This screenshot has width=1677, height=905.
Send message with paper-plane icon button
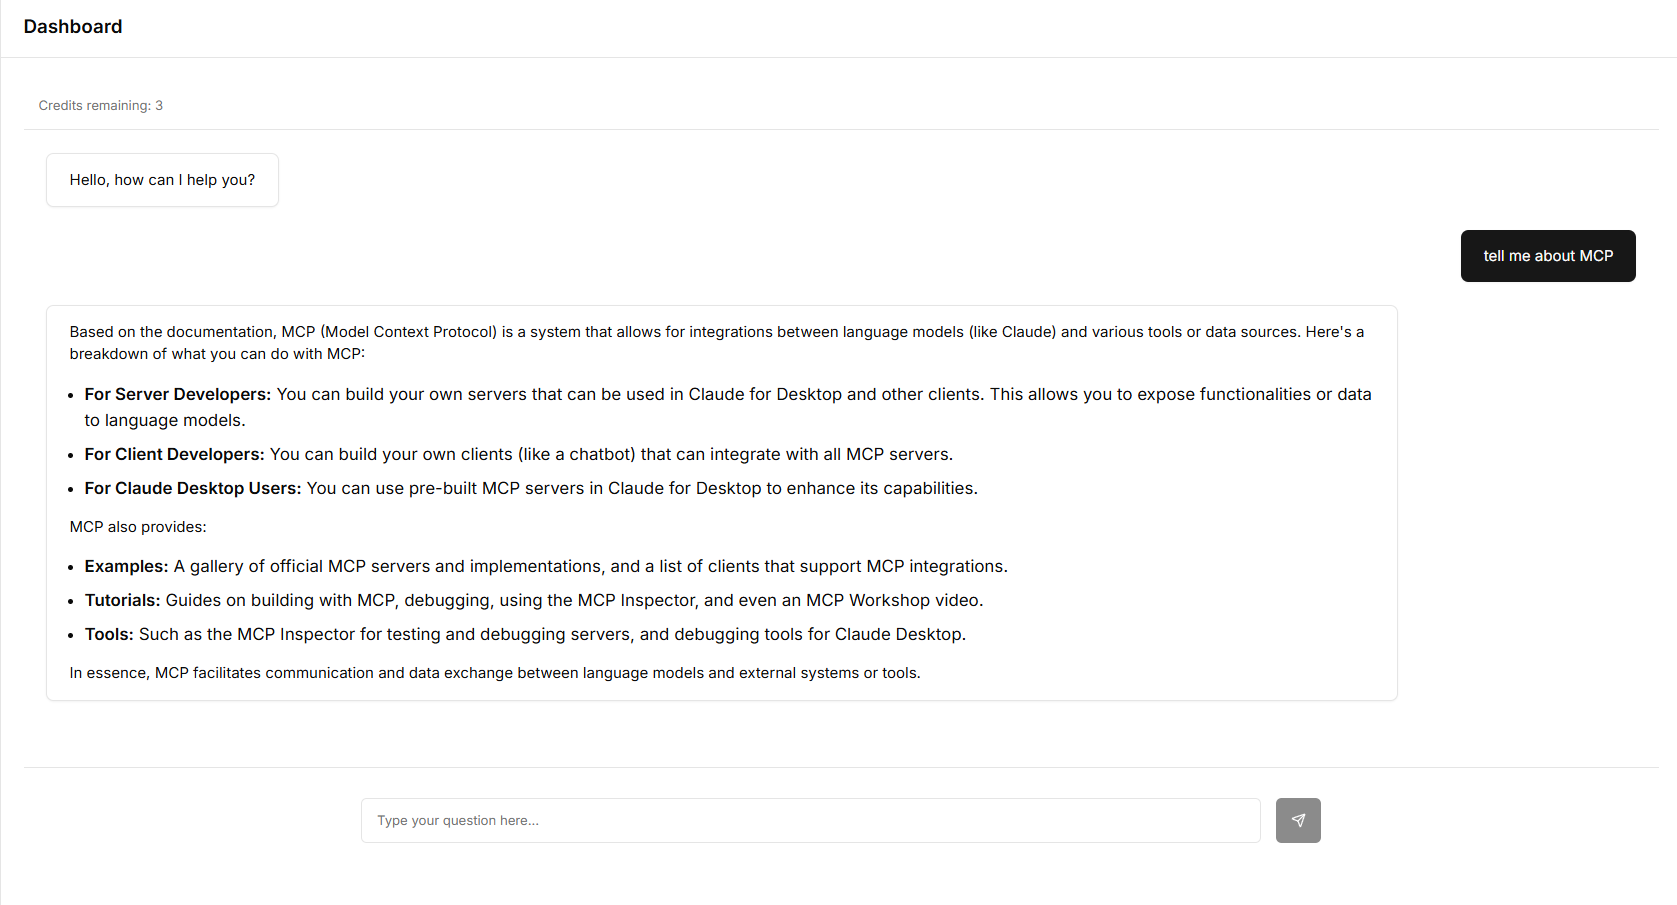pos(1298,820)
